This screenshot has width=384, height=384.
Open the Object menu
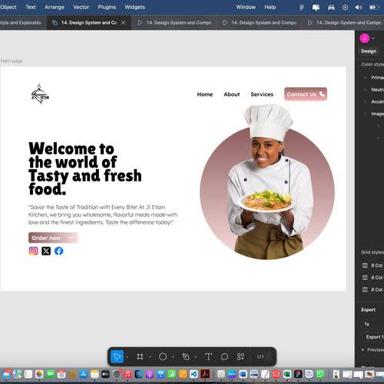[8, 7]
